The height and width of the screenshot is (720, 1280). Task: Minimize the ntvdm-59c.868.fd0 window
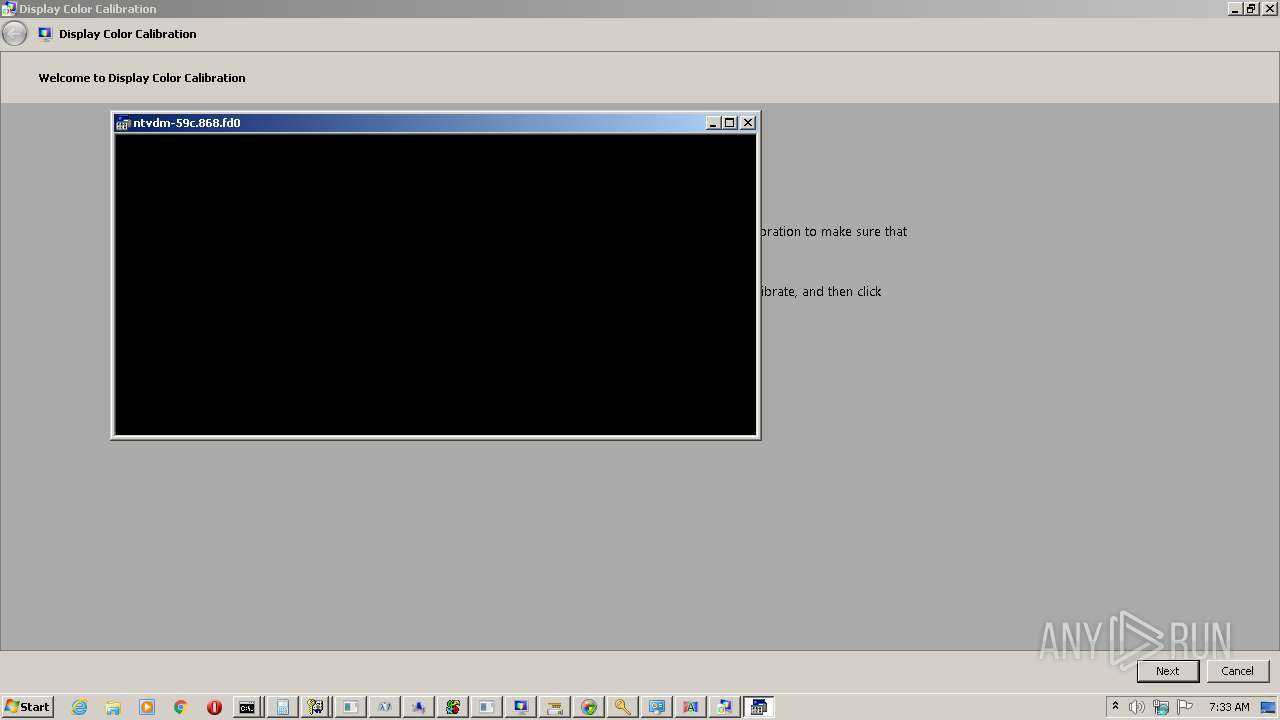point(713,123)
